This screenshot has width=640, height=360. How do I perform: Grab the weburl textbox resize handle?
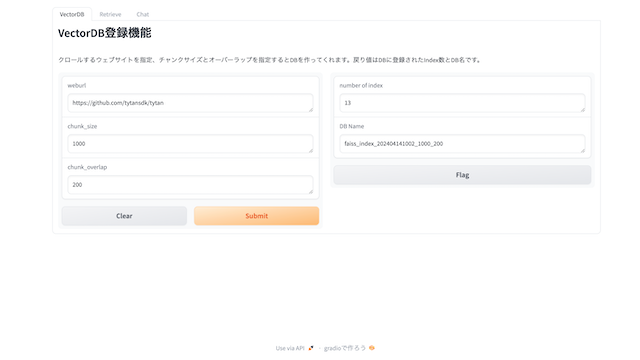[x=311, y=110]
